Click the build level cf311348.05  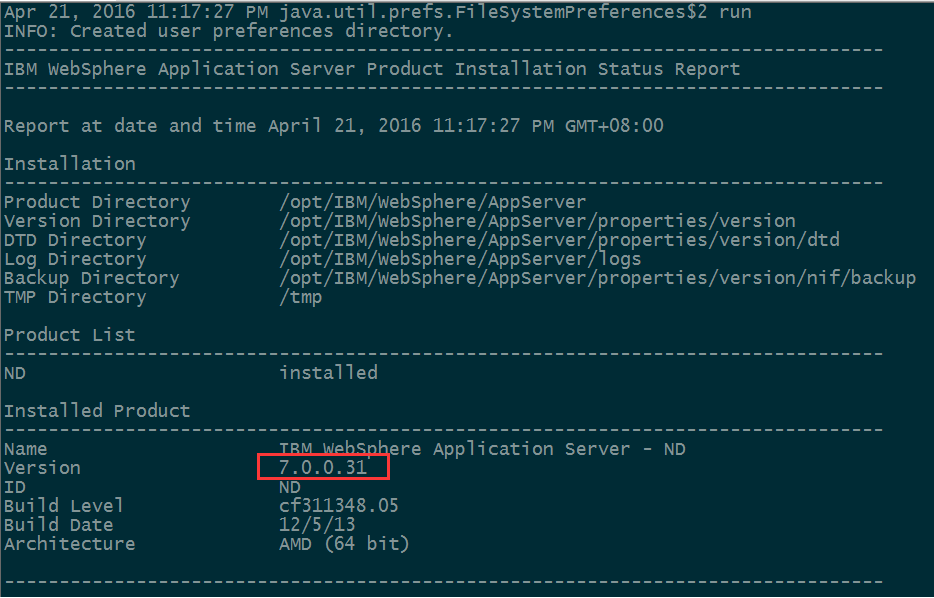[x=338, y=506]
